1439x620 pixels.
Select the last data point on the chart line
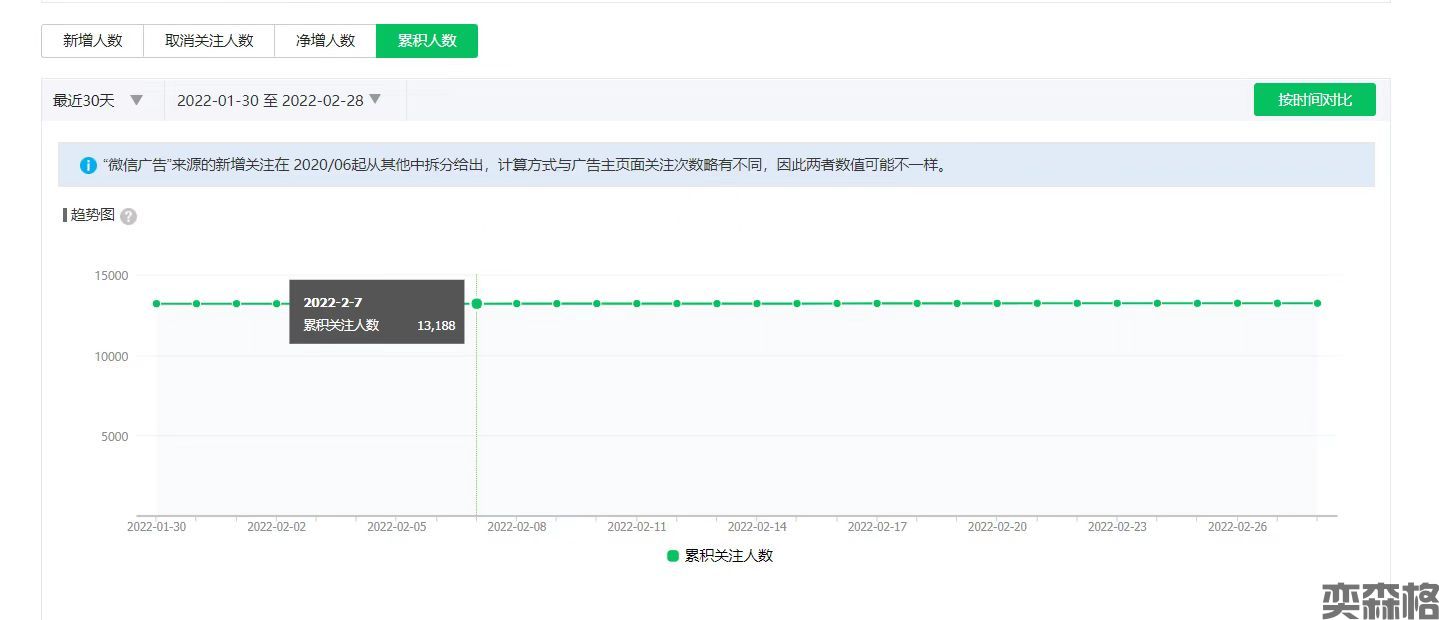coord(1317,303)
